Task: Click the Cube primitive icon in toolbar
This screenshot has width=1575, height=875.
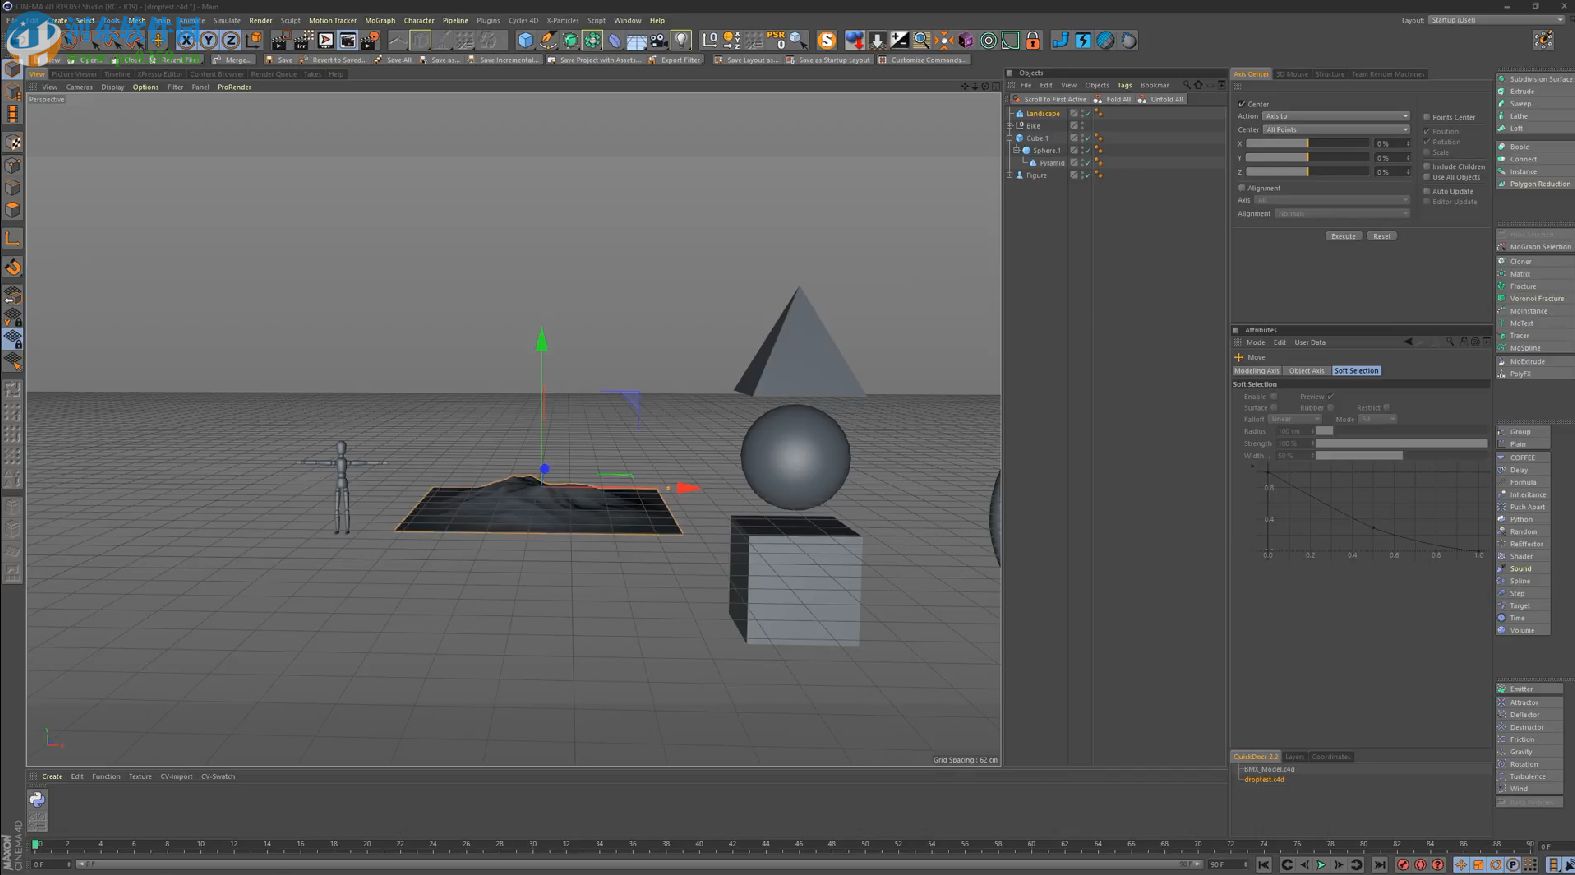Action: coord(525,40)
